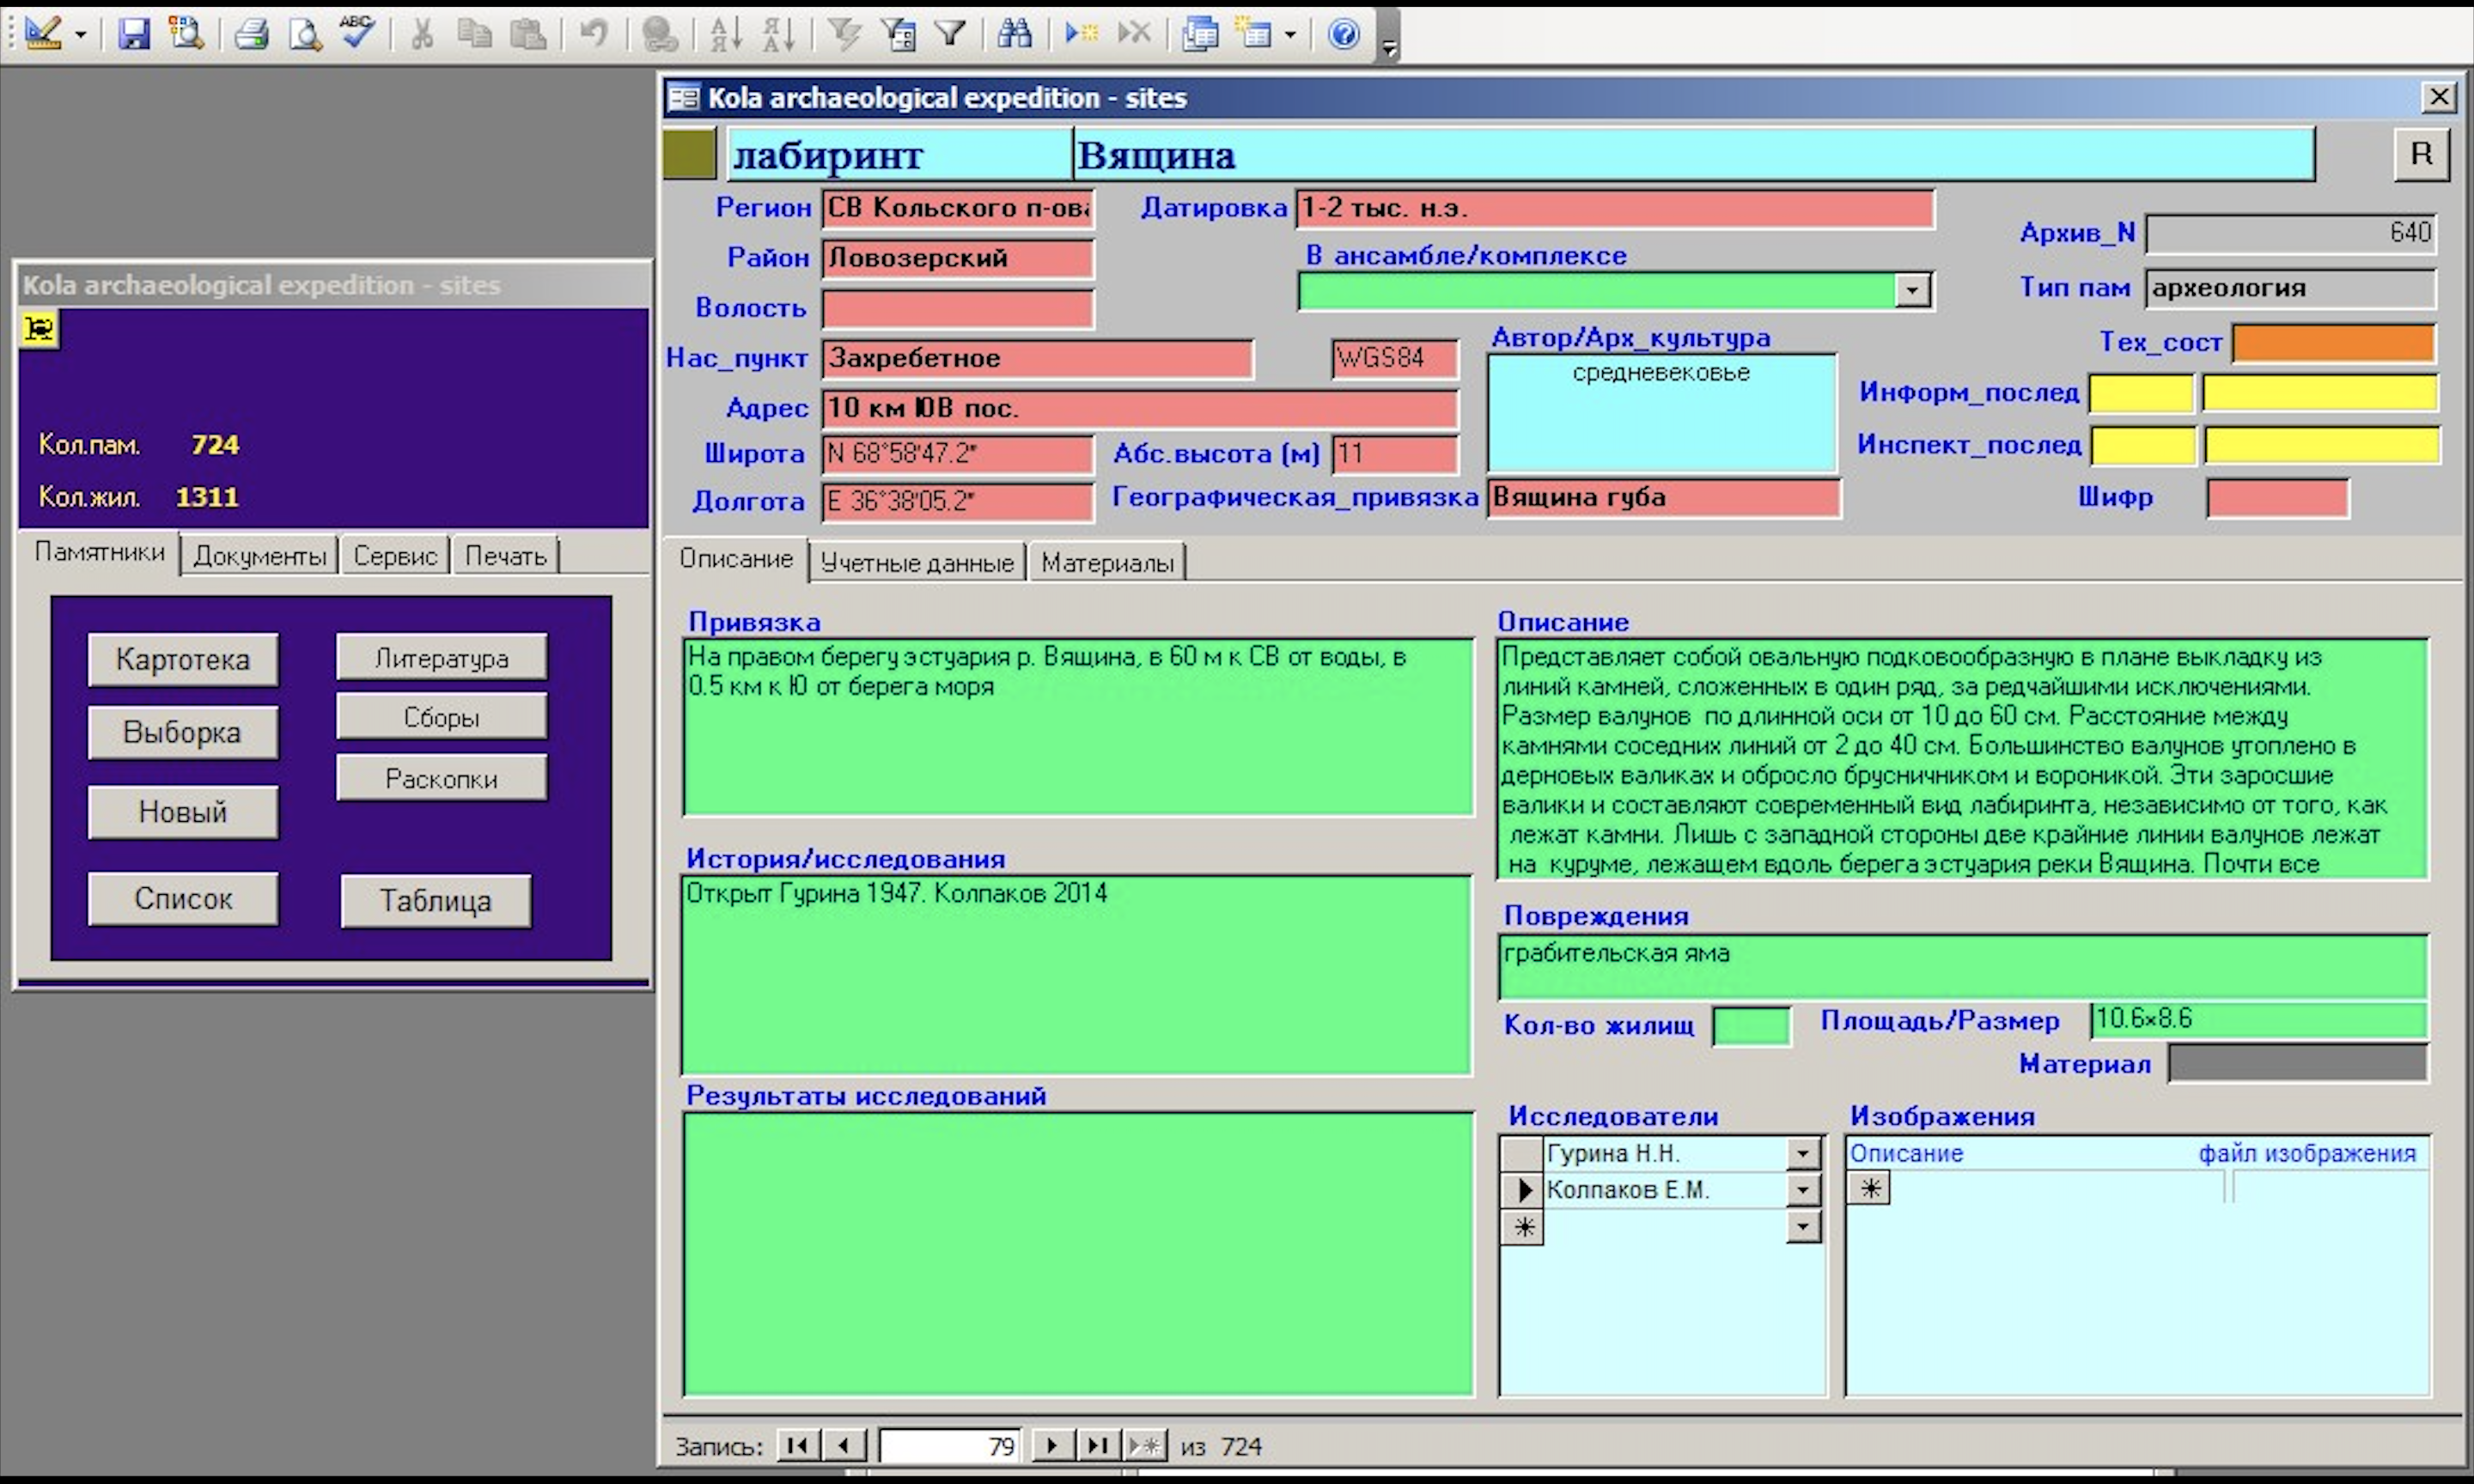Click the New Record toolbar icon
This screenshot has height=1484, width=2474.
point(1081,33)
